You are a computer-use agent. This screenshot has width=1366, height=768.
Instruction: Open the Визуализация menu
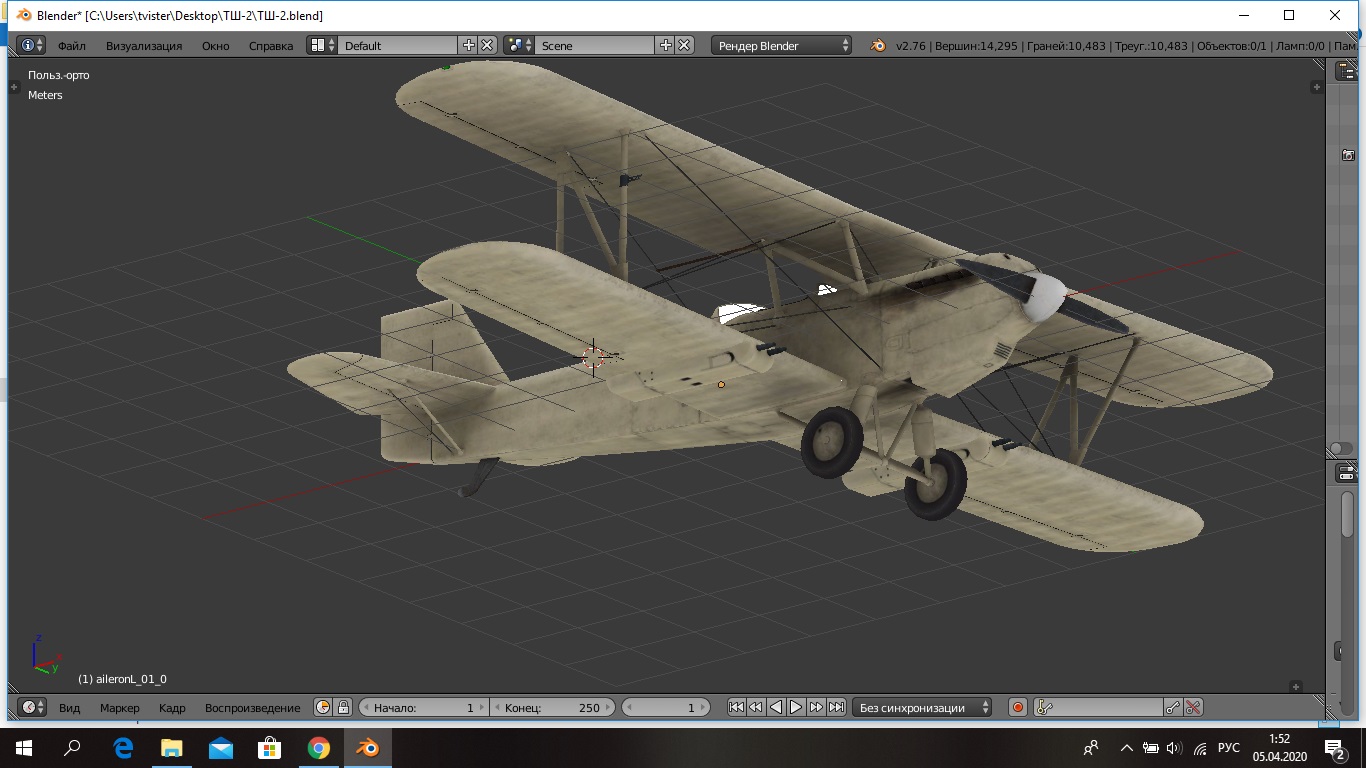144,46
